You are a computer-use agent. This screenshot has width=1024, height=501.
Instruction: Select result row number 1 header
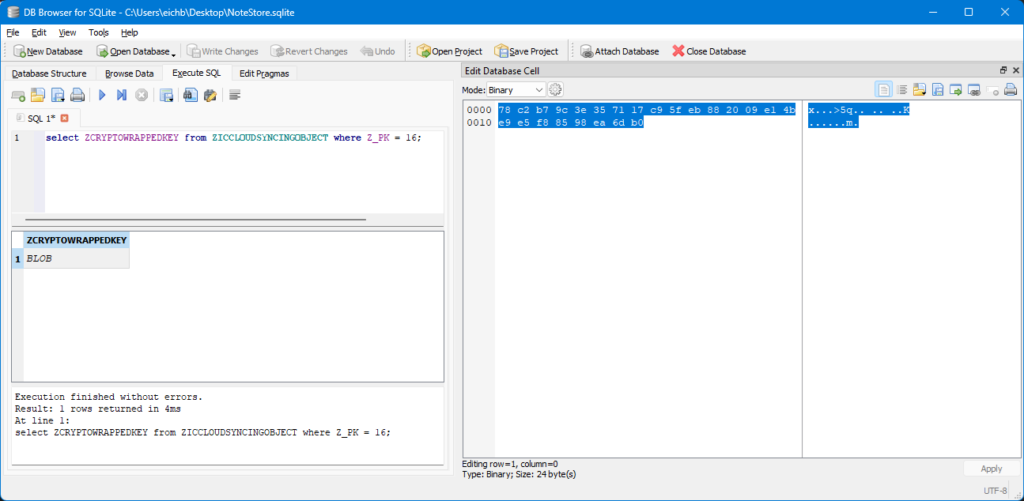tap(18, 259)
